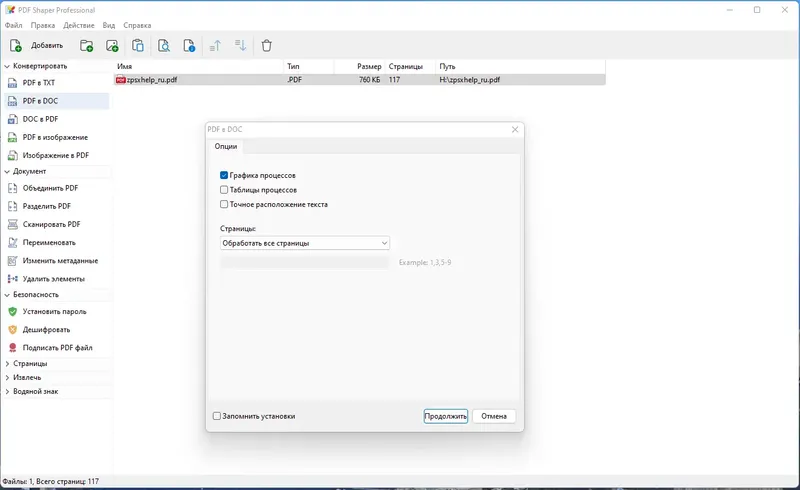Open the Правка menu
This screenshot has width=800, height=490.
pos(43,25)
